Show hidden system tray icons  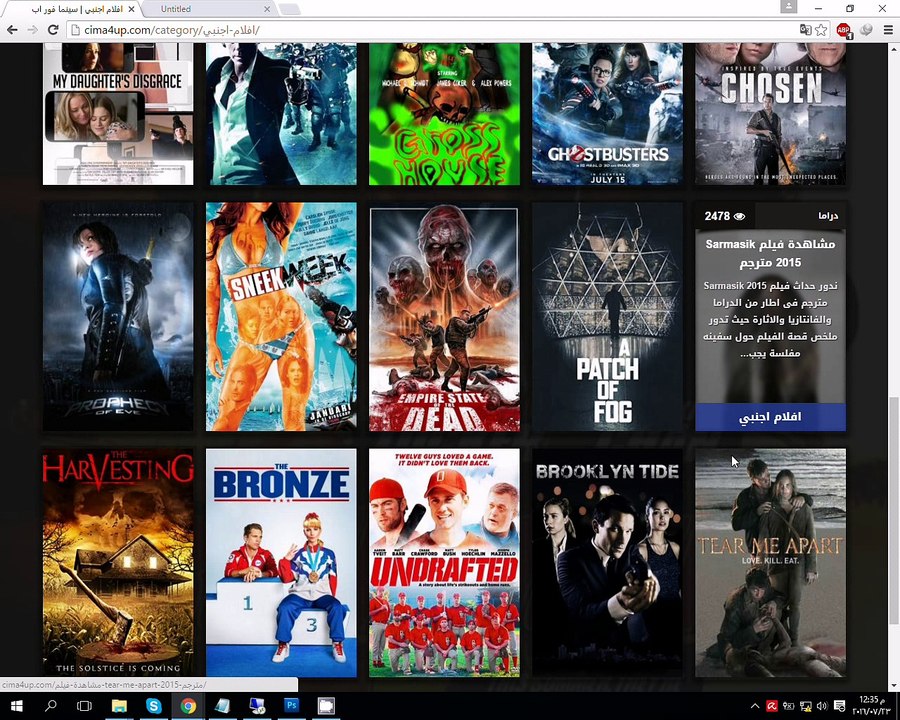click(755, 706)
